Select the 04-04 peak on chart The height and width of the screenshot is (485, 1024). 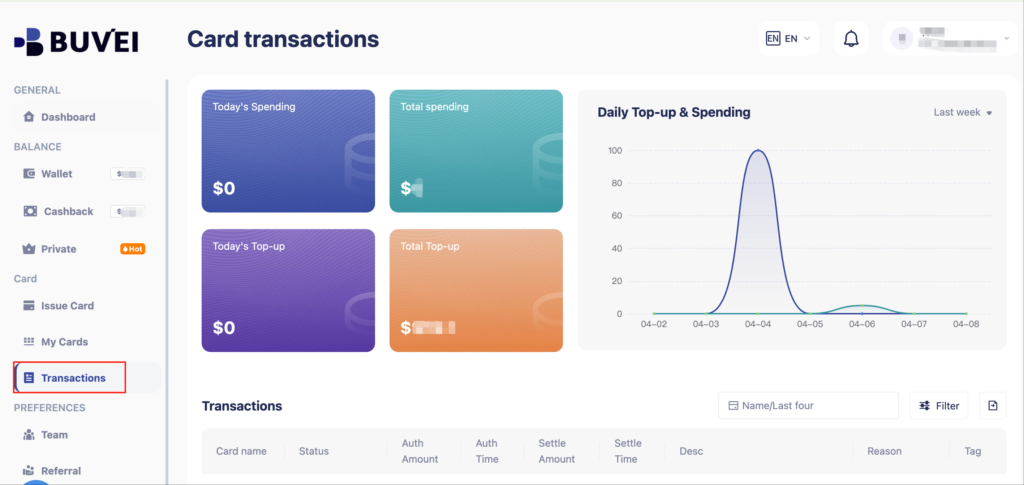click(758, 151)
